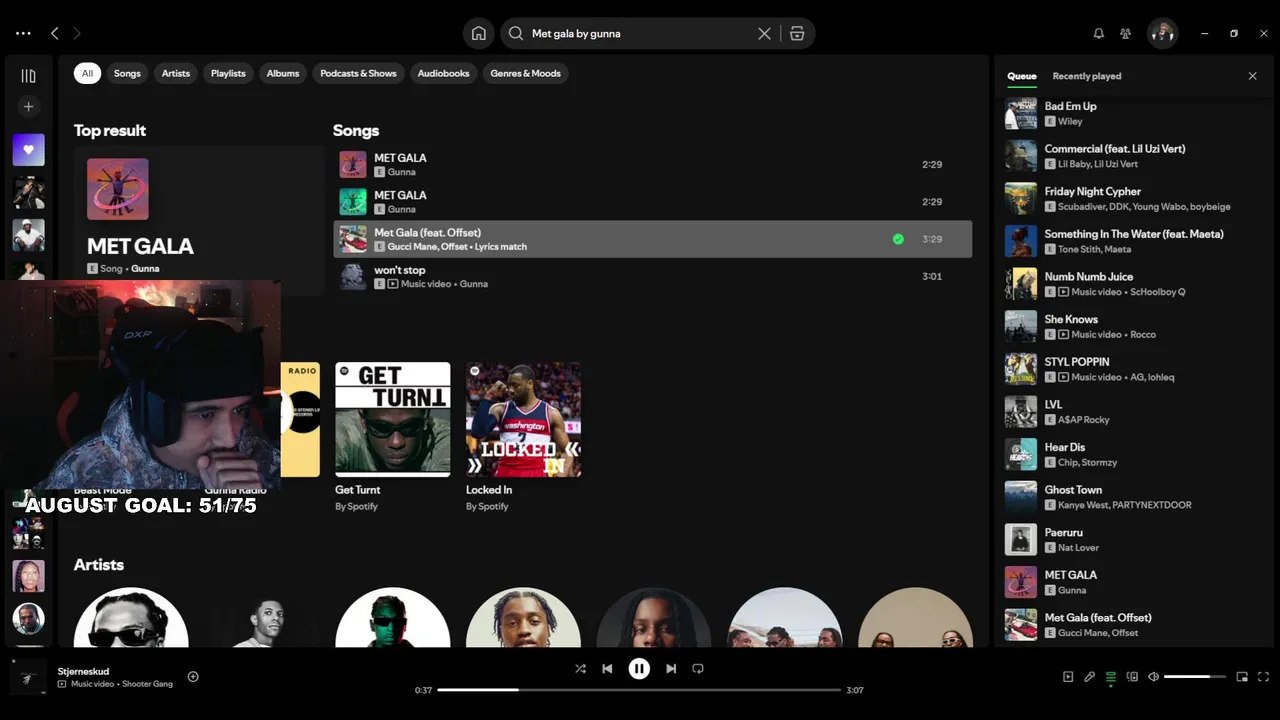The image size is (1280, 720).
Task: Select Paeruru by Nat Lover in queue
Action: [1131, 540]
